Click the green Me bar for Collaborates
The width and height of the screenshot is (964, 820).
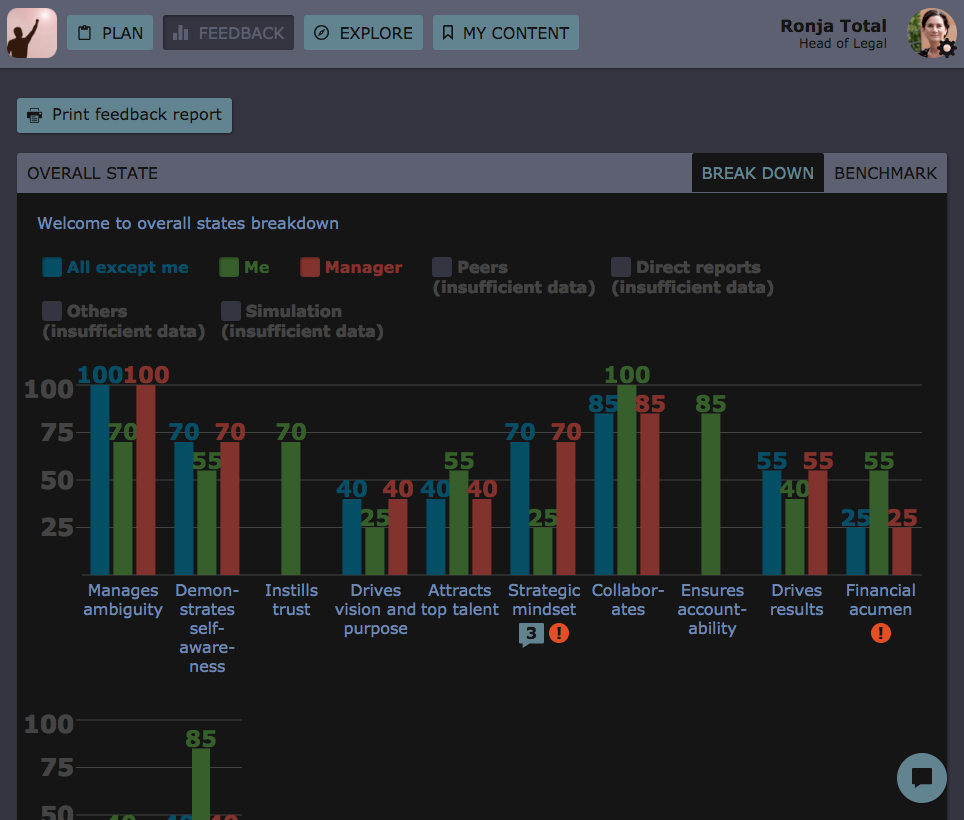[626, 480]
